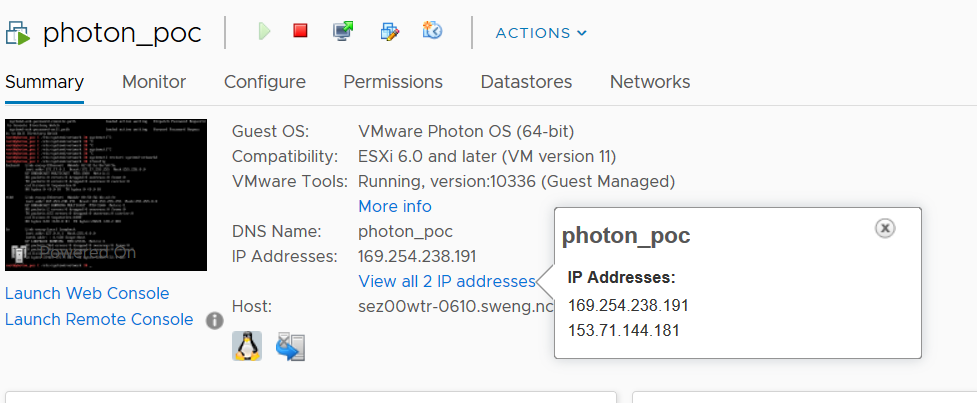Select the Summary tab
Screen dimensions: 977x403
click(x=44, y=82)
